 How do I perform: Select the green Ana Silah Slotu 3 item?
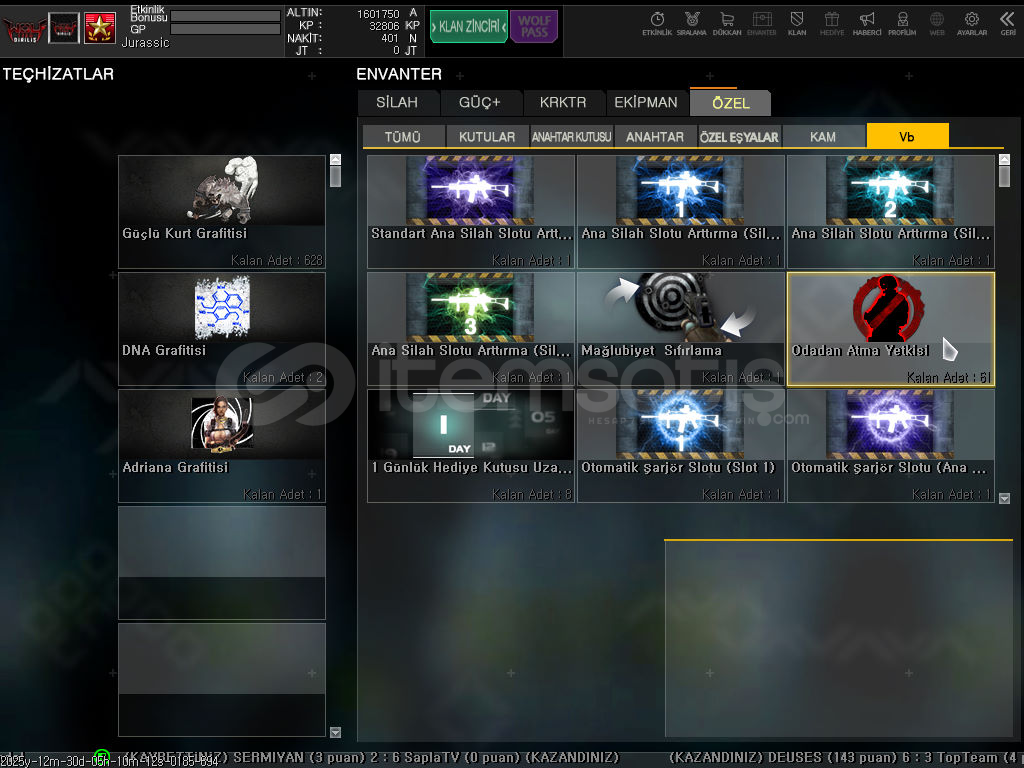point(471,328)
